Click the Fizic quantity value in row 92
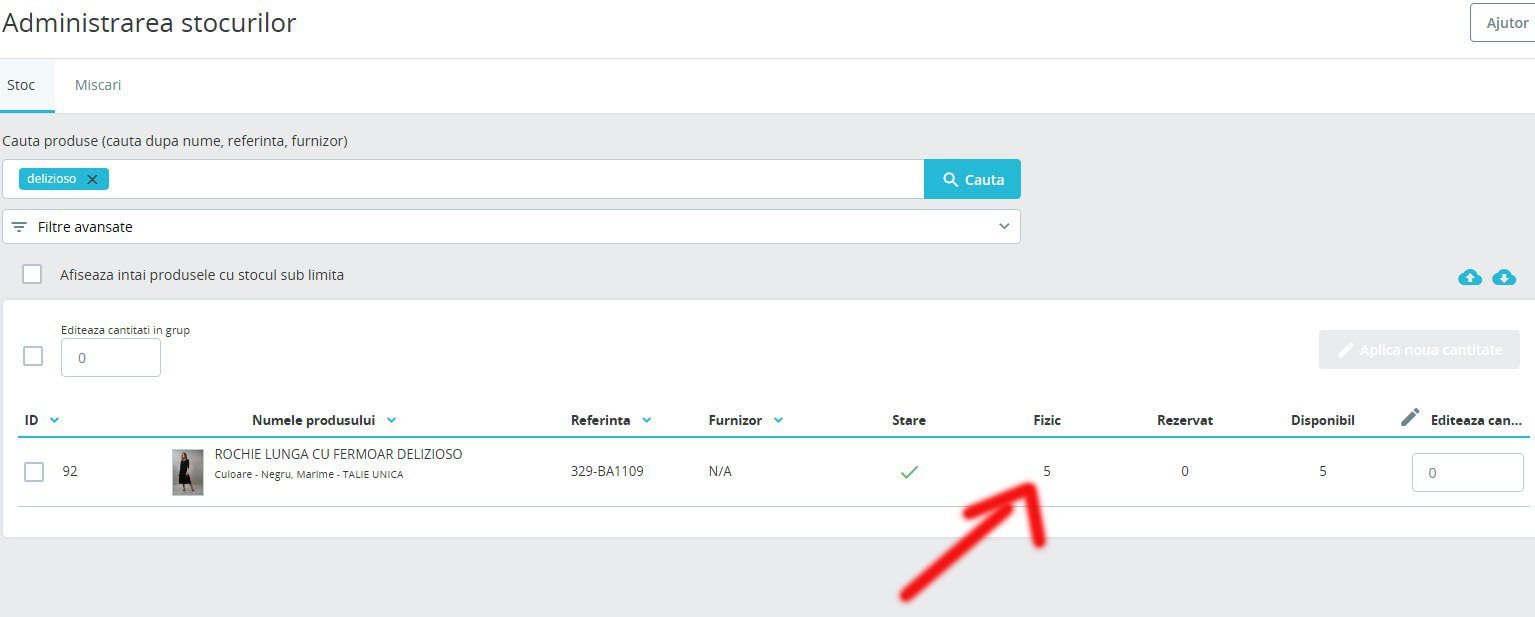1535x617 pixels. 1047,471
